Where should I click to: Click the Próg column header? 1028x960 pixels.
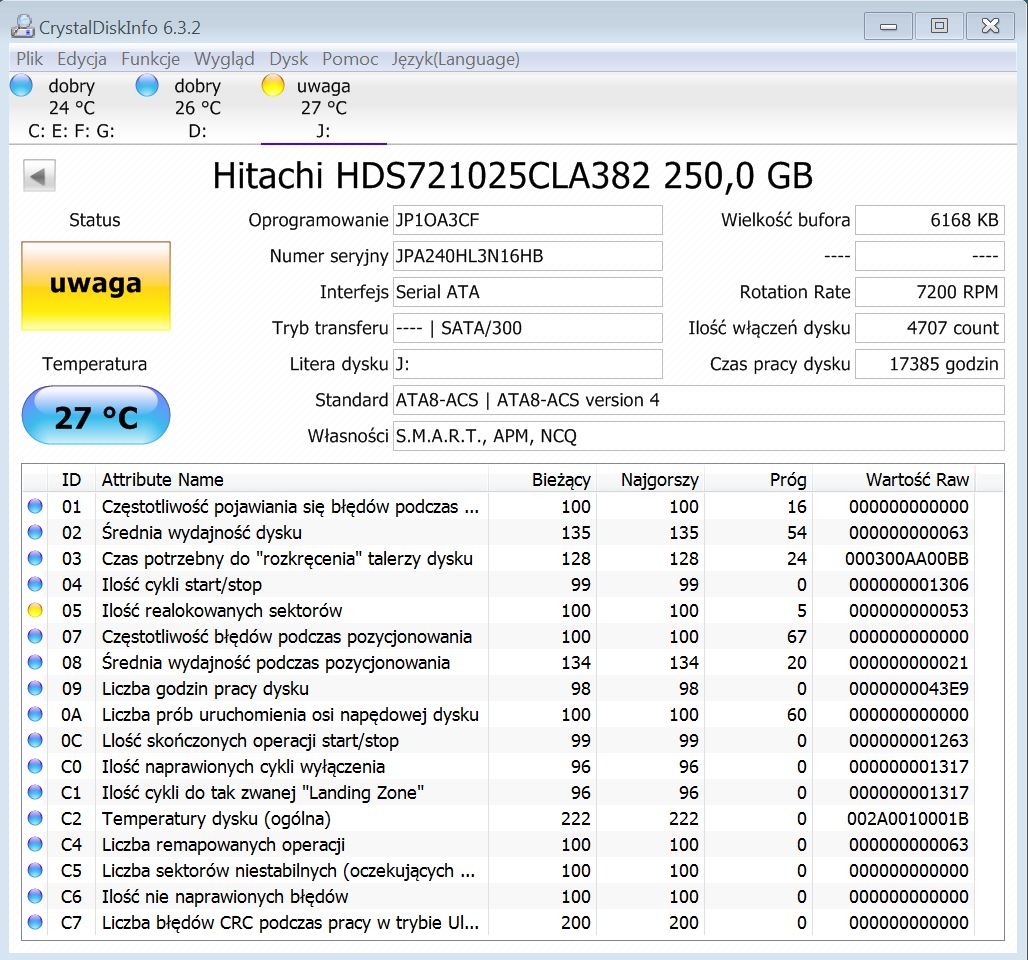[758, 479]
